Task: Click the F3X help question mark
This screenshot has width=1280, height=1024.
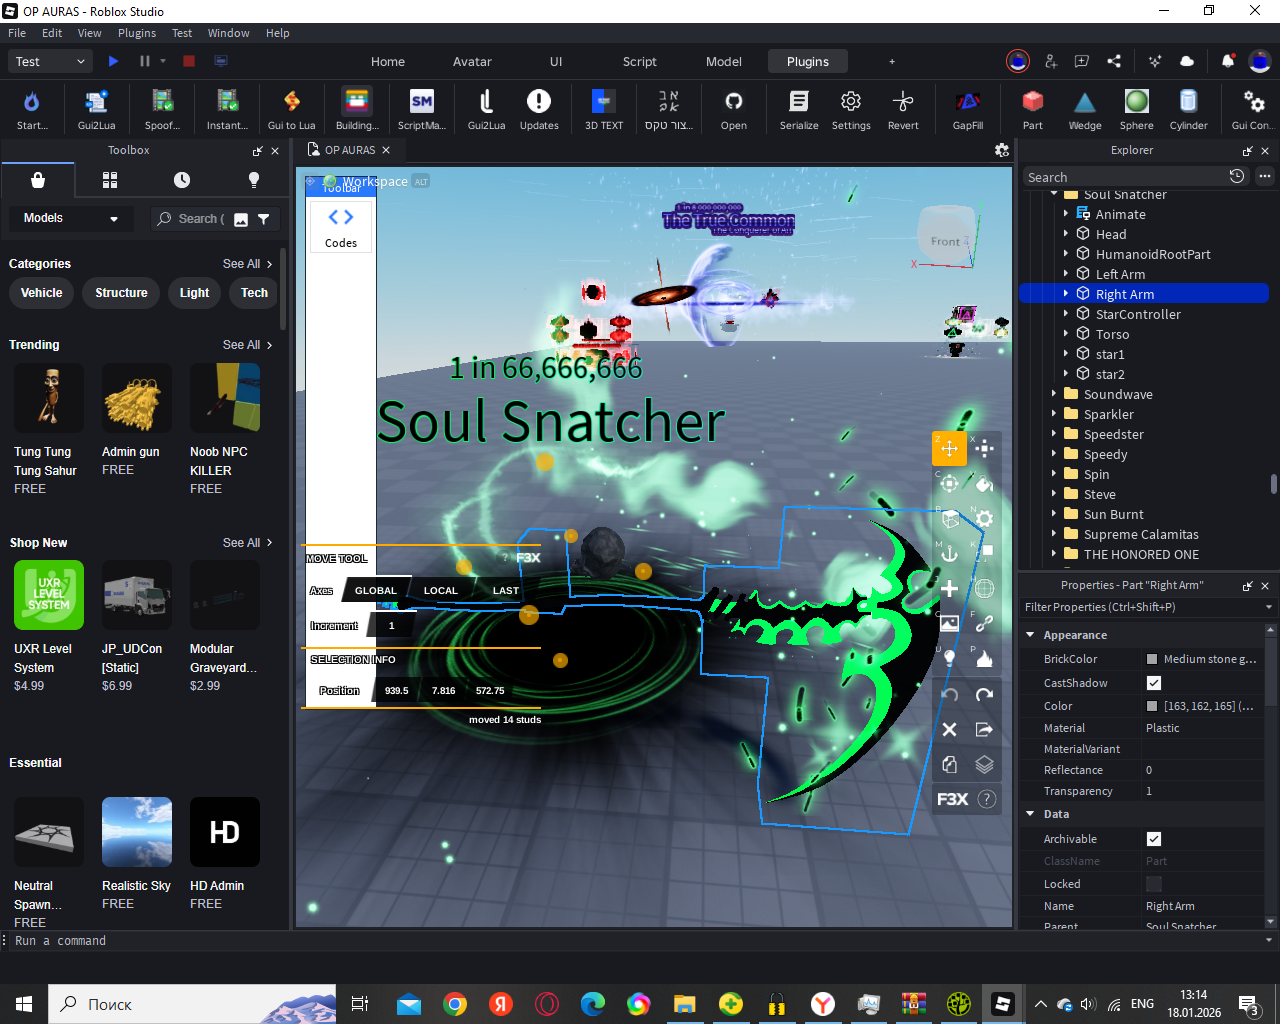Action: [x=987, y=799]
